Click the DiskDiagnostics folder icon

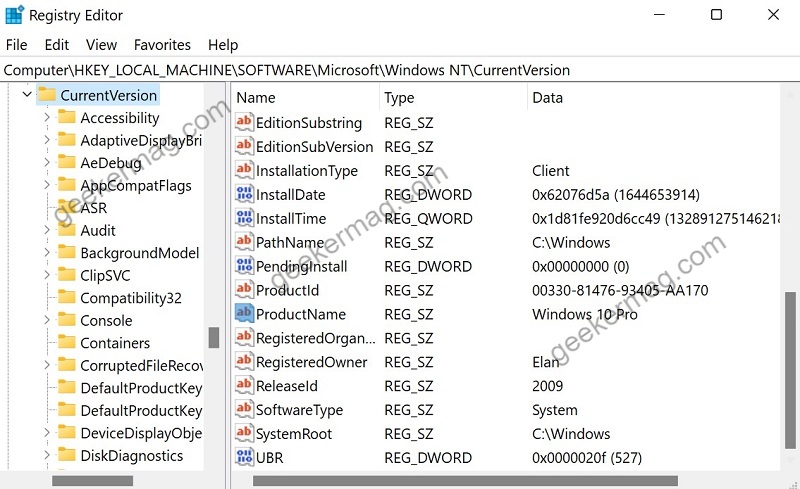(x=67, y=454)
